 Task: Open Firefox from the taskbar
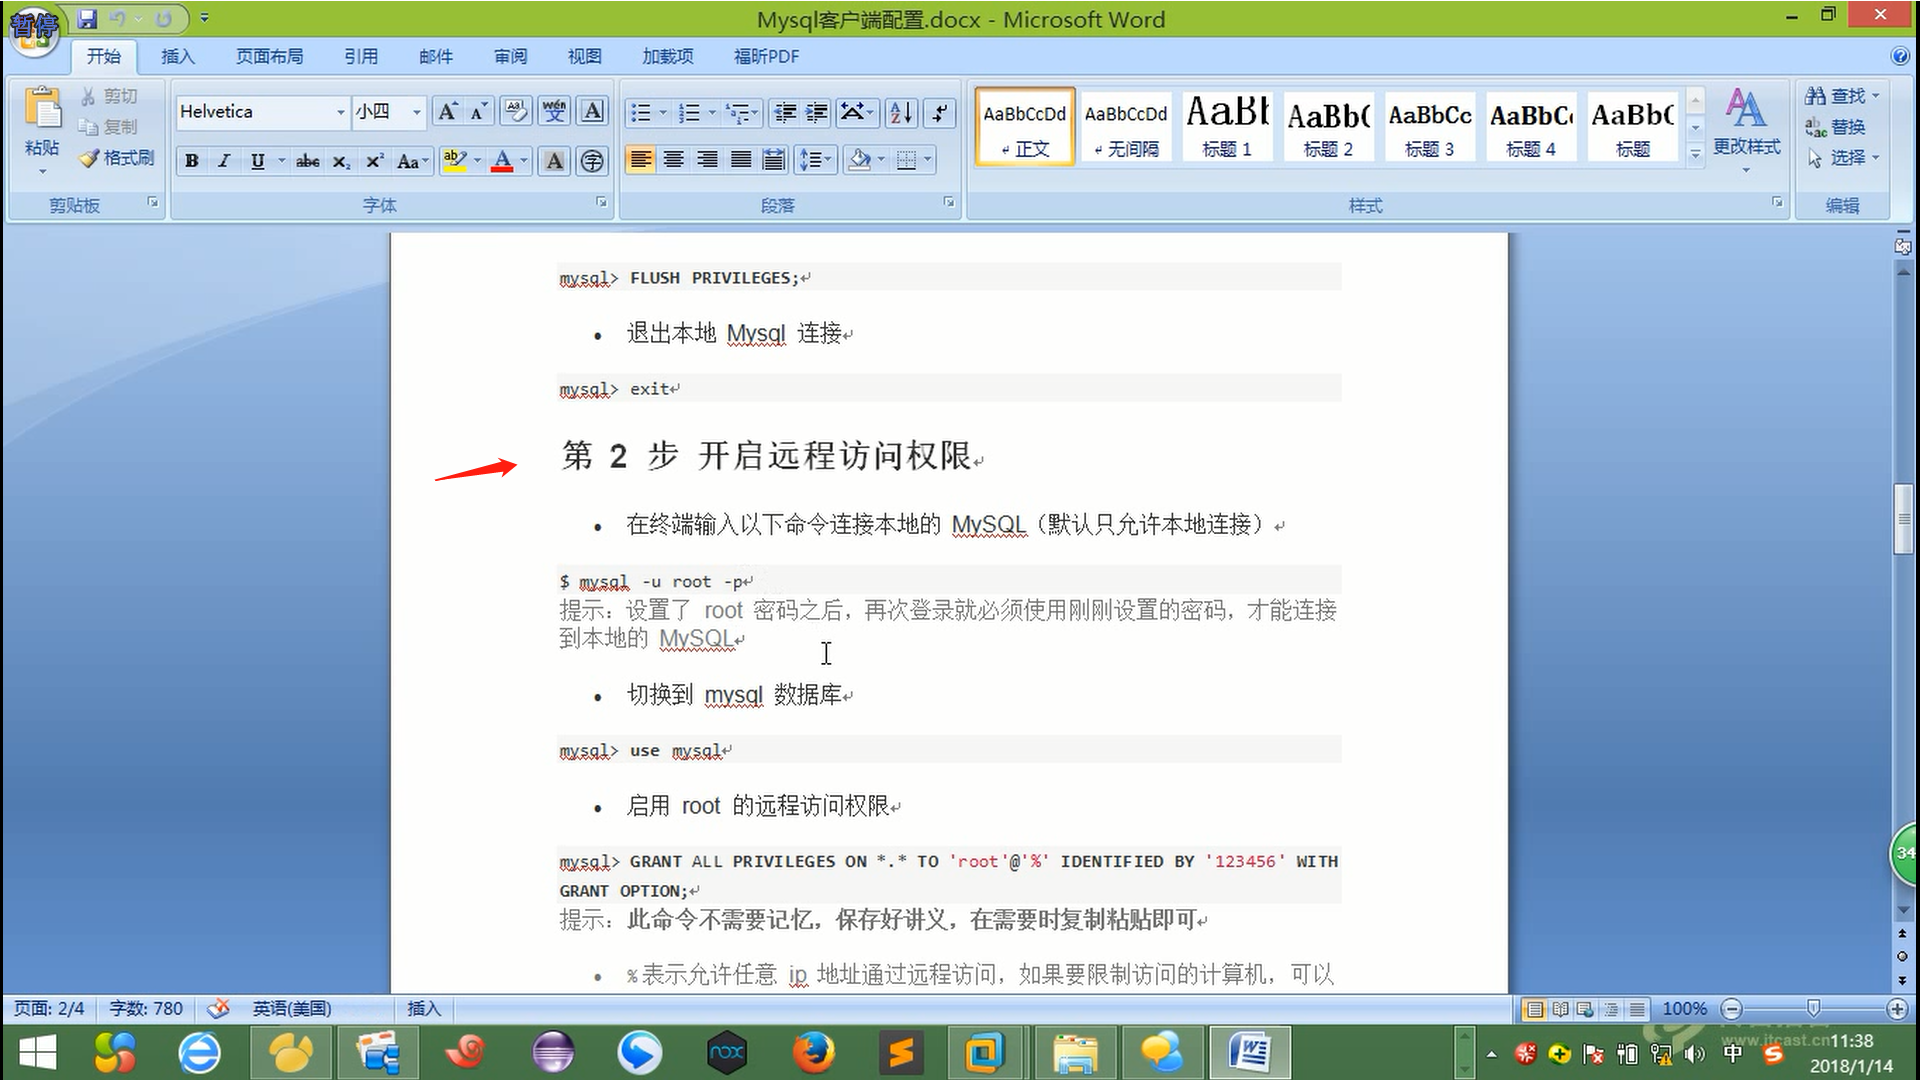coord(813,1052)
